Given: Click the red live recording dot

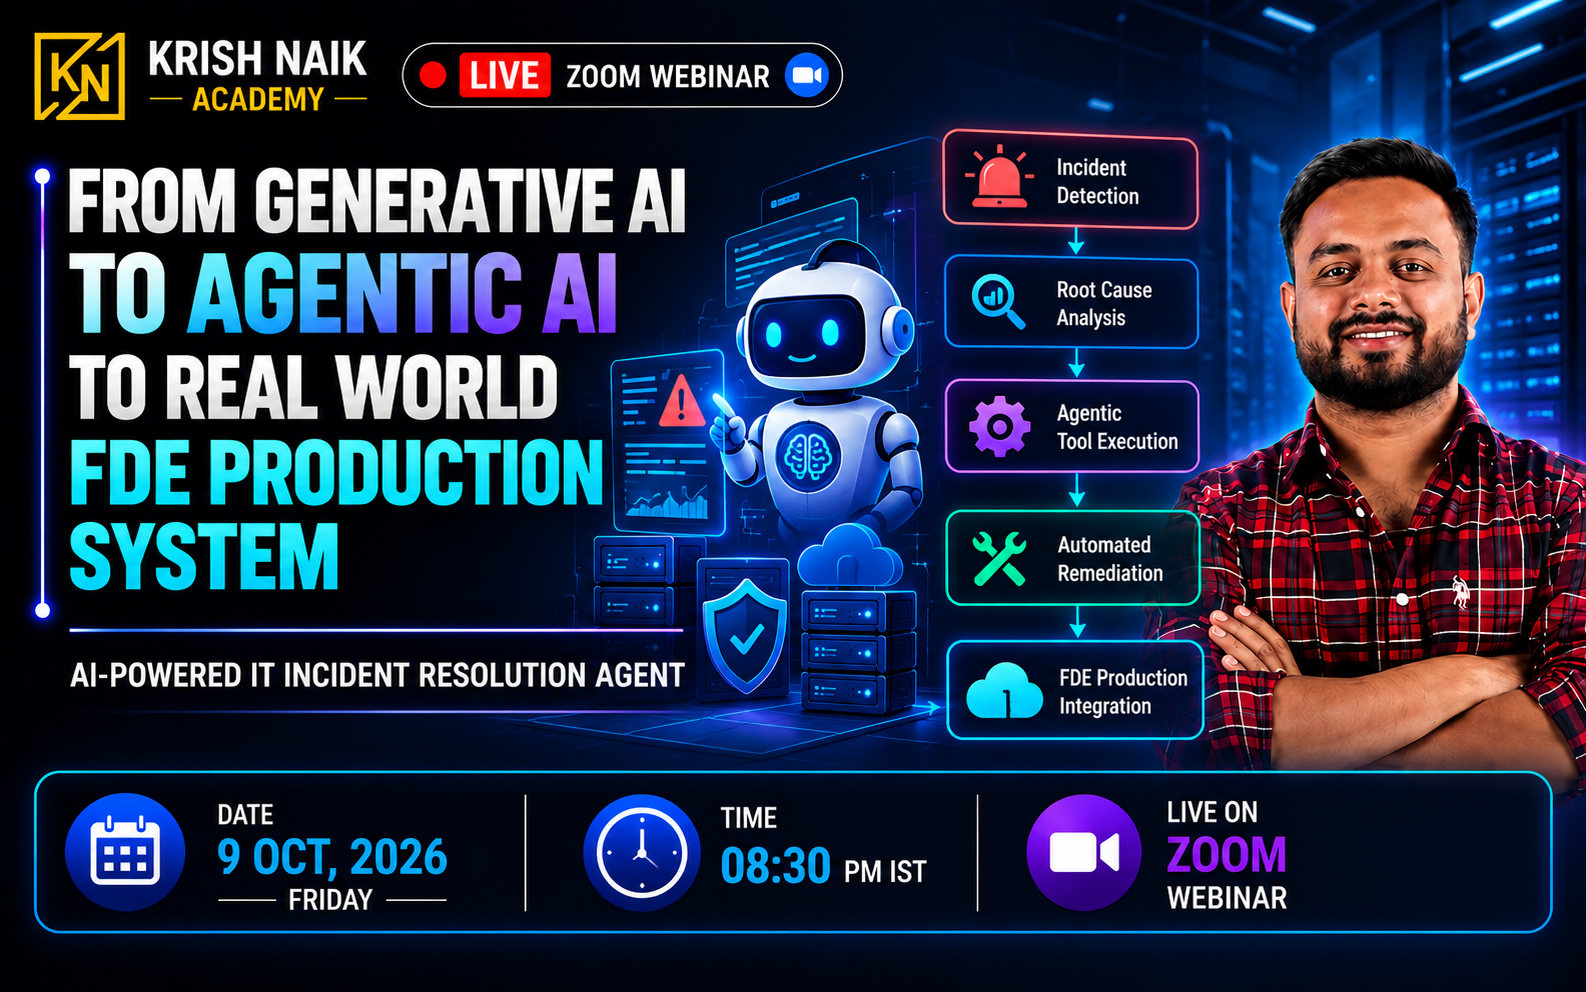Looking at the screenshot, I should (x=433, y=75).
